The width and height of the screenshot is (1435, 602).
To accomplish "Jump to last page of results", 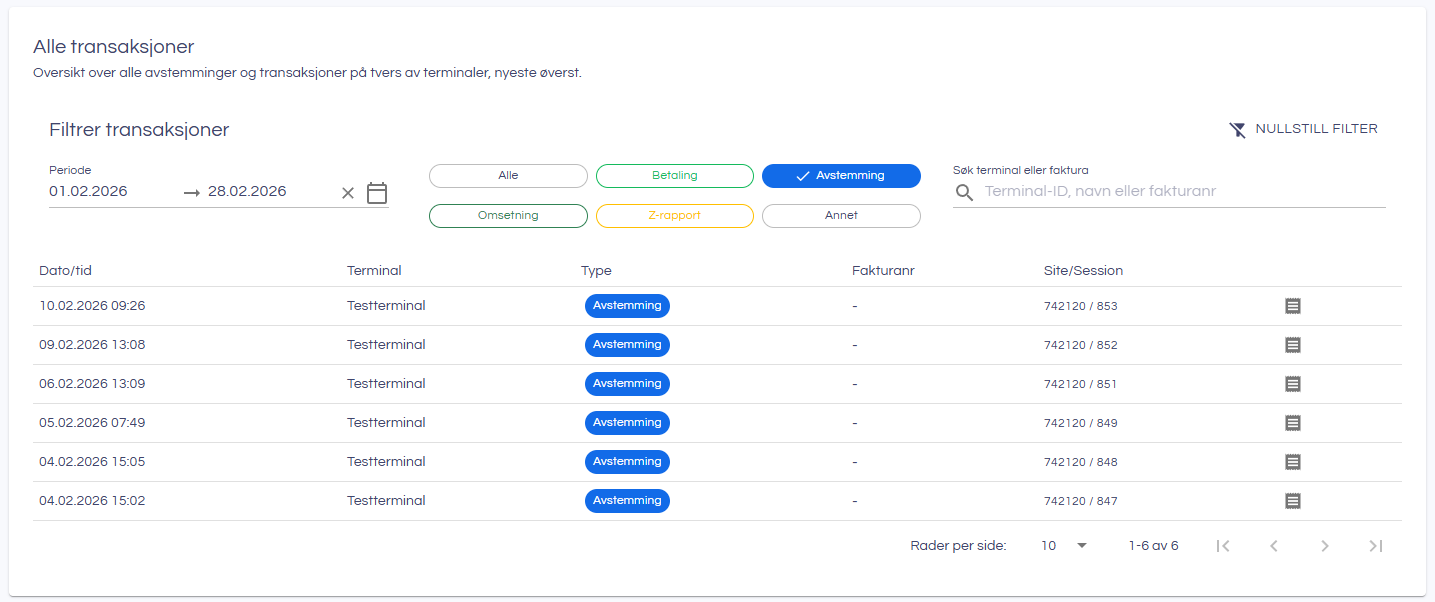I will [x=1376, y=546].
